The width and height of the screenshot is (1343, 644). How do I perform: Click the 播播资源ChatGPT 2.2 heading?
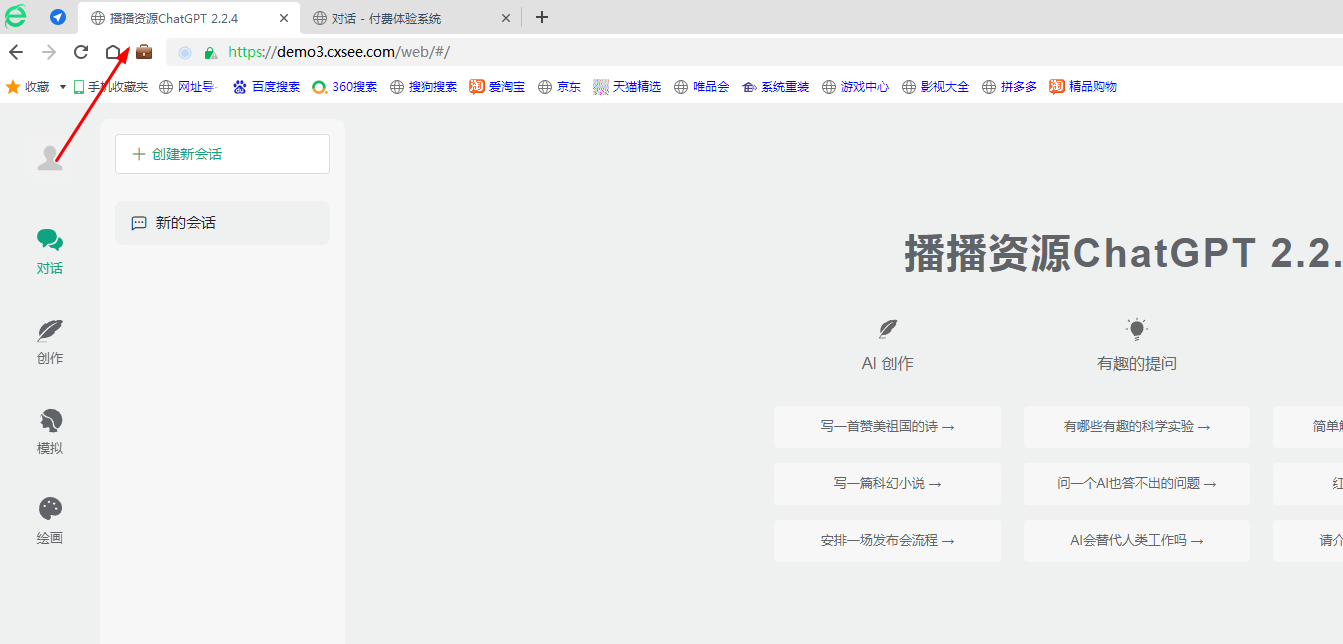pos(1124,254)
